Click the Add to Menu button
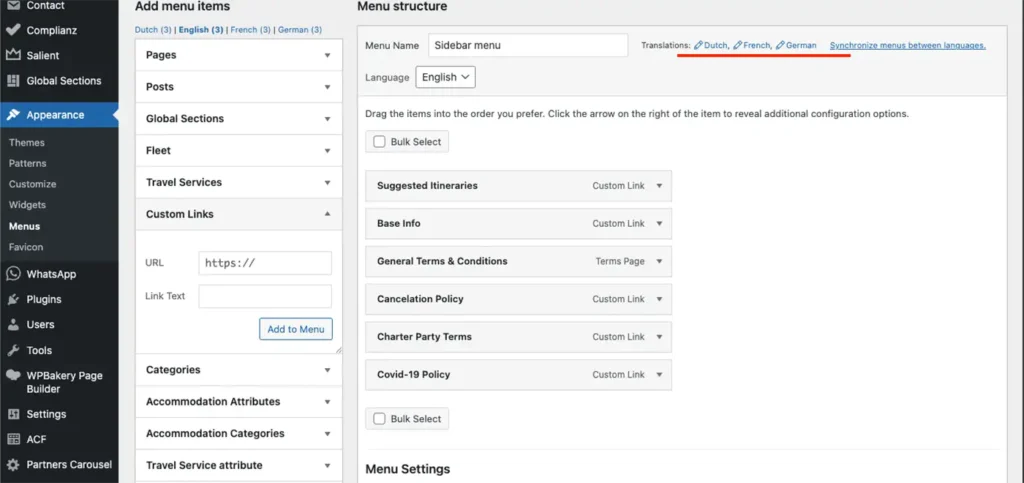 pos(296,329)
